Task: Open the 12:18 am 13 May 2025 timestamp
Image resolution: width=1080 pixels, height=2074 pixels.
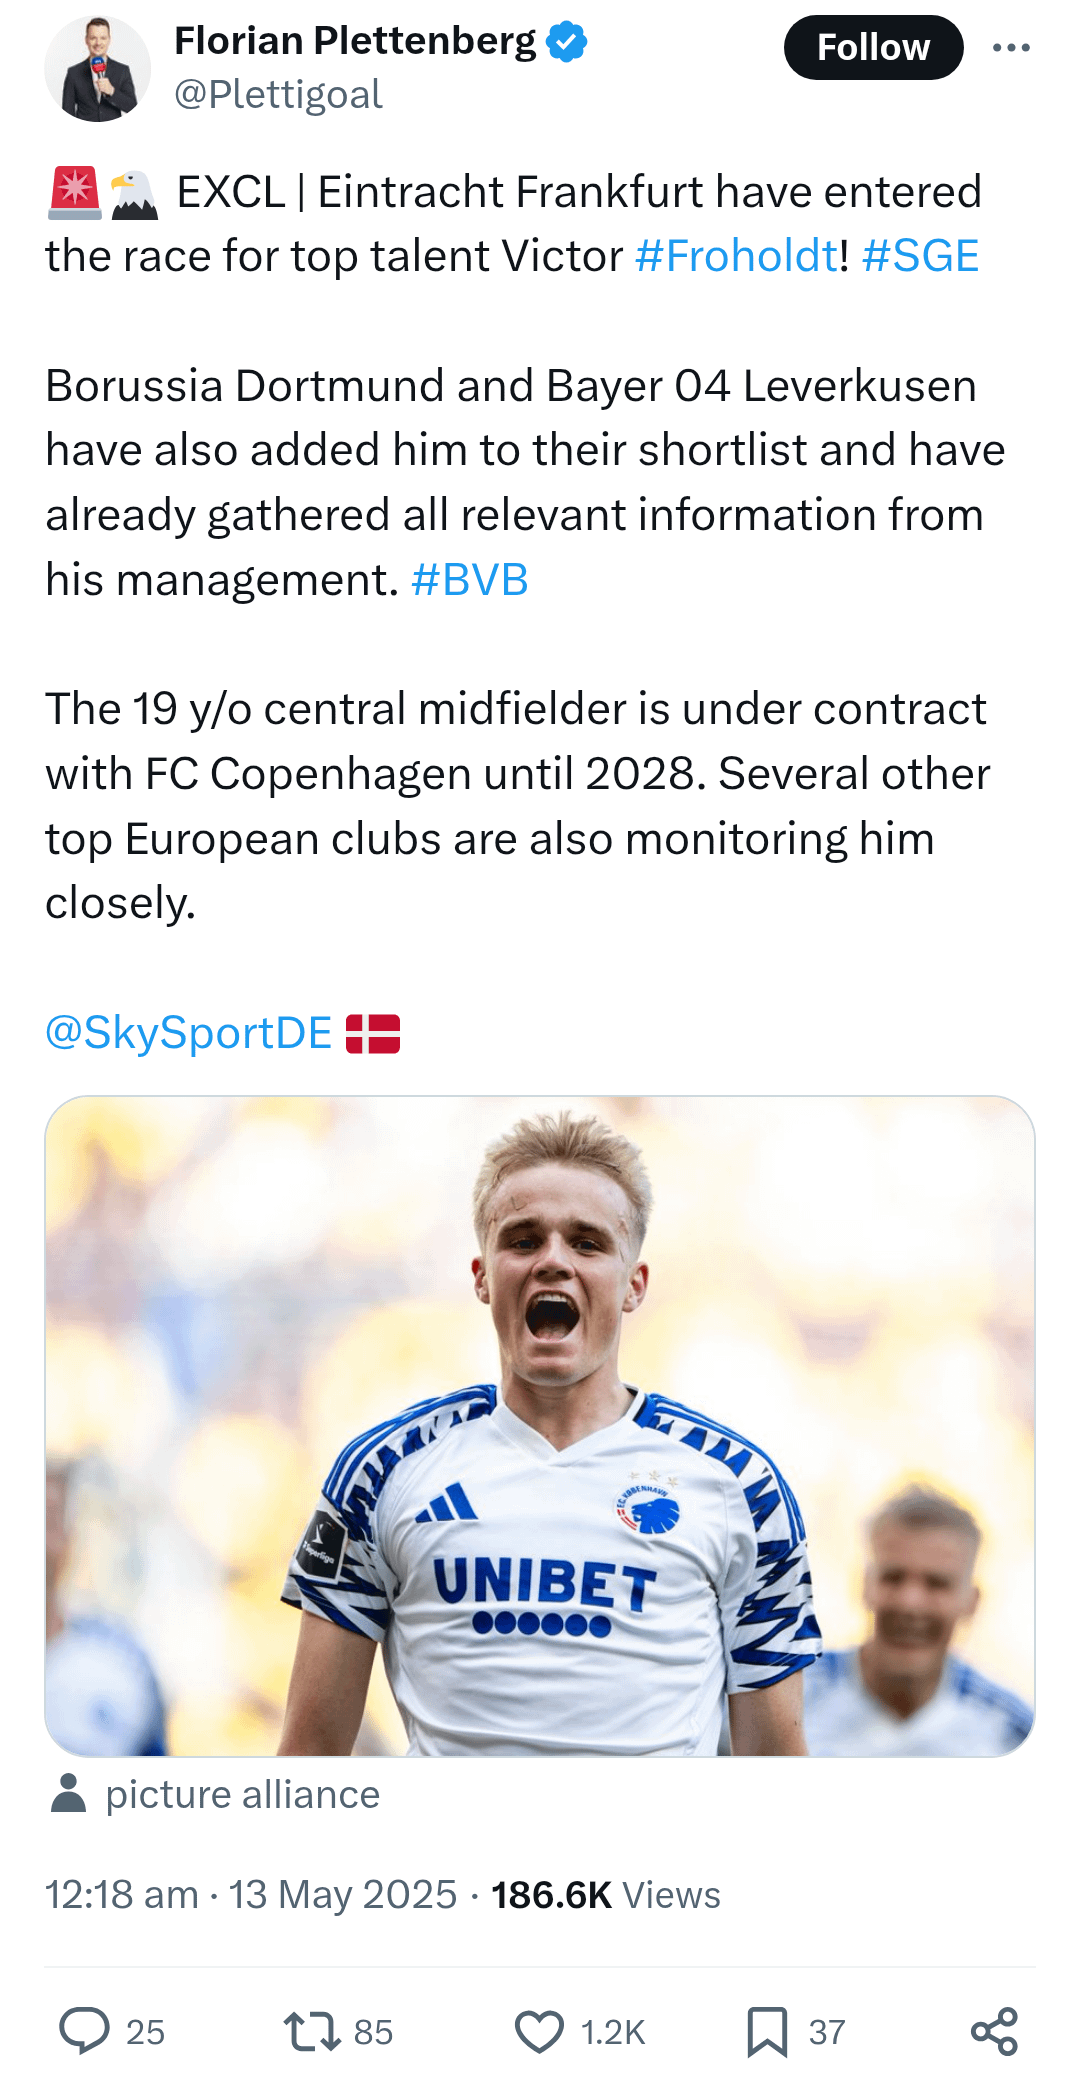Action: pyautogui.click(x=251, y=1895)
